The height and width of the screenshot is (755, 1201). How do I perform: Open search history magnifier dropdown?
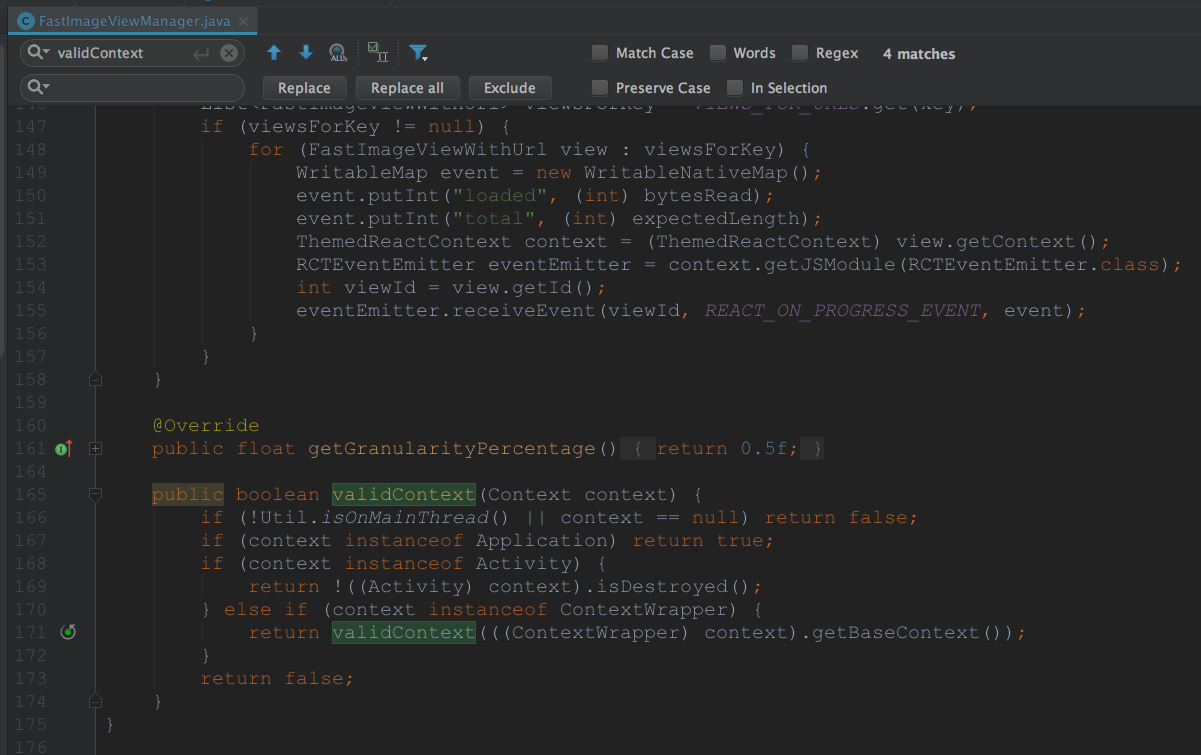[39, 53]
